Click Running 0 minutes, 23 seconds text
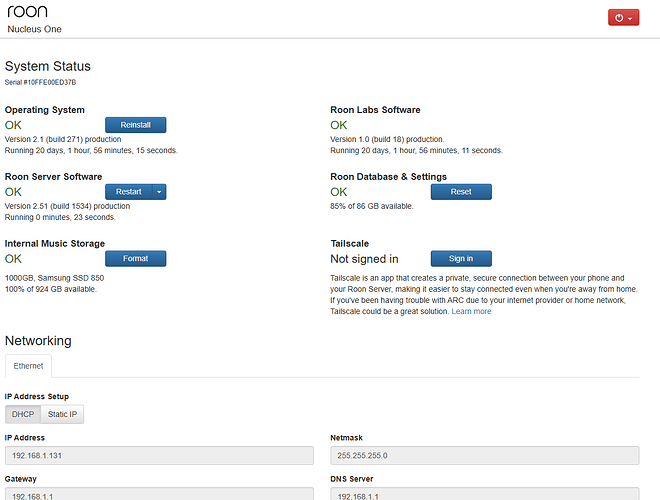 click(60, 217)
